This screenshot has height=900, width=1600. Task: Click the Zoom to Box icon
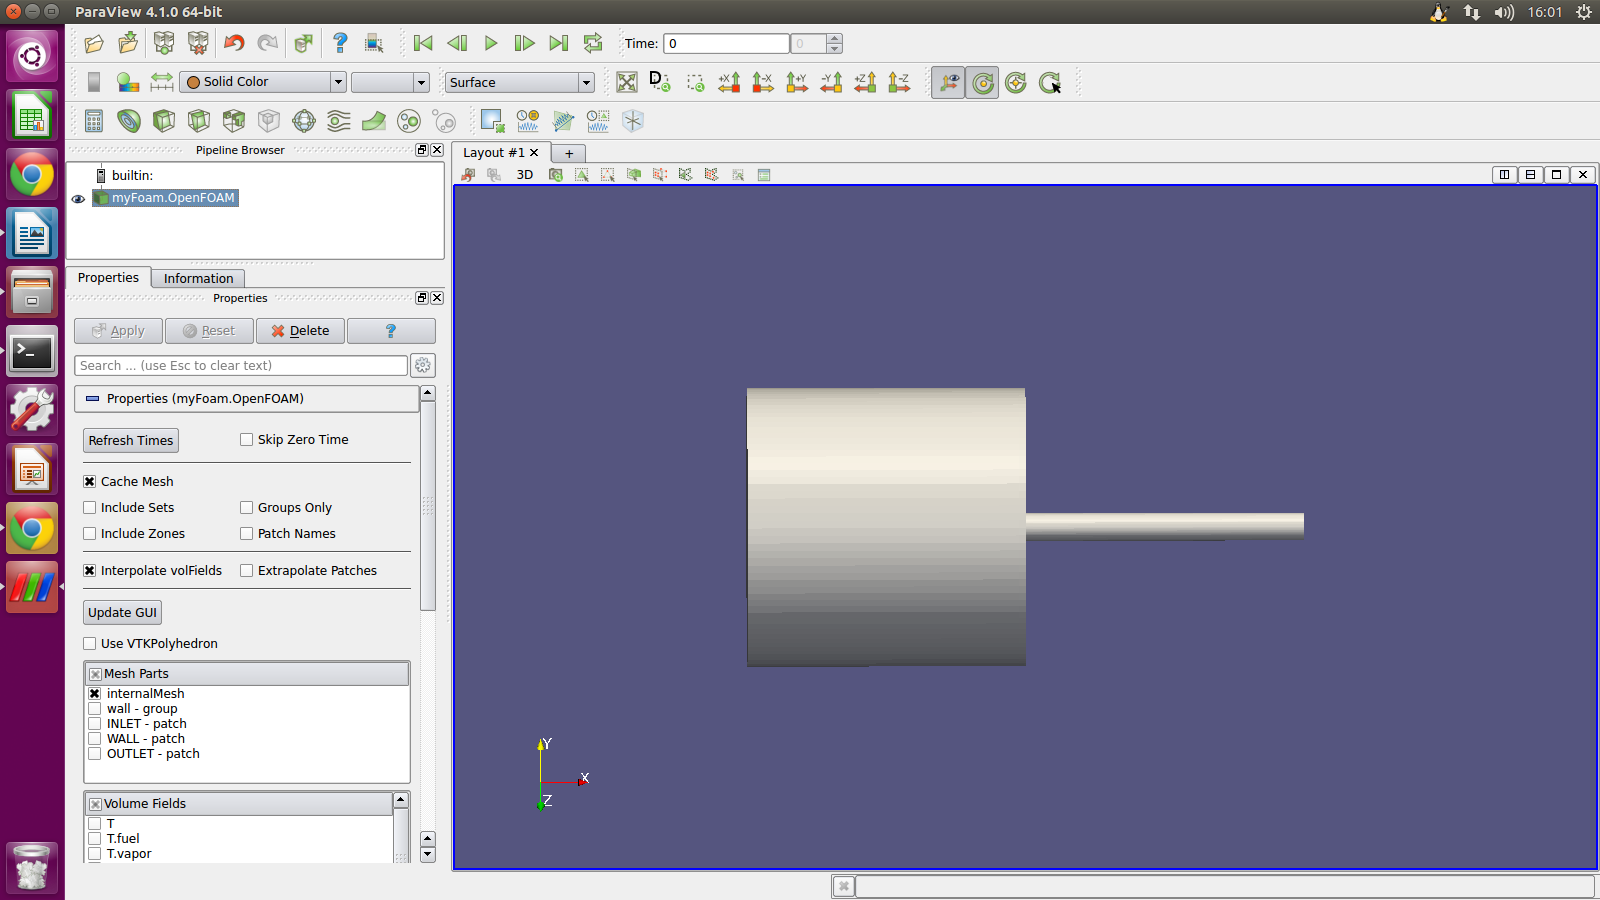[x=695, y=82]
